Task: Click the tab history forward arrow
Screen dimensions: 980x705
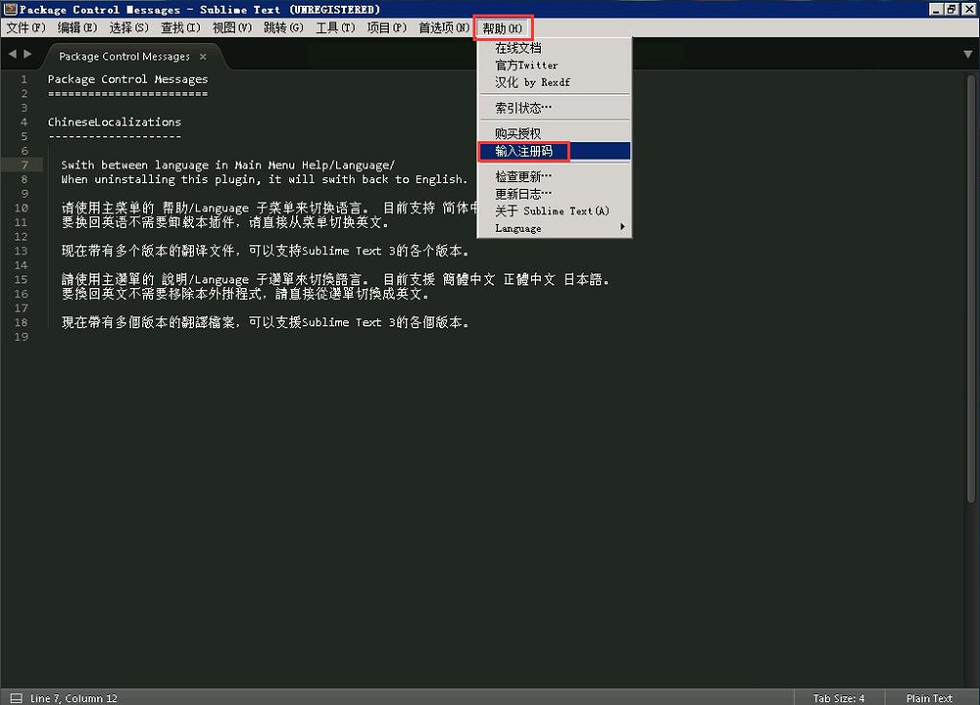Action: pyautogui.click(x=28, y=54)
